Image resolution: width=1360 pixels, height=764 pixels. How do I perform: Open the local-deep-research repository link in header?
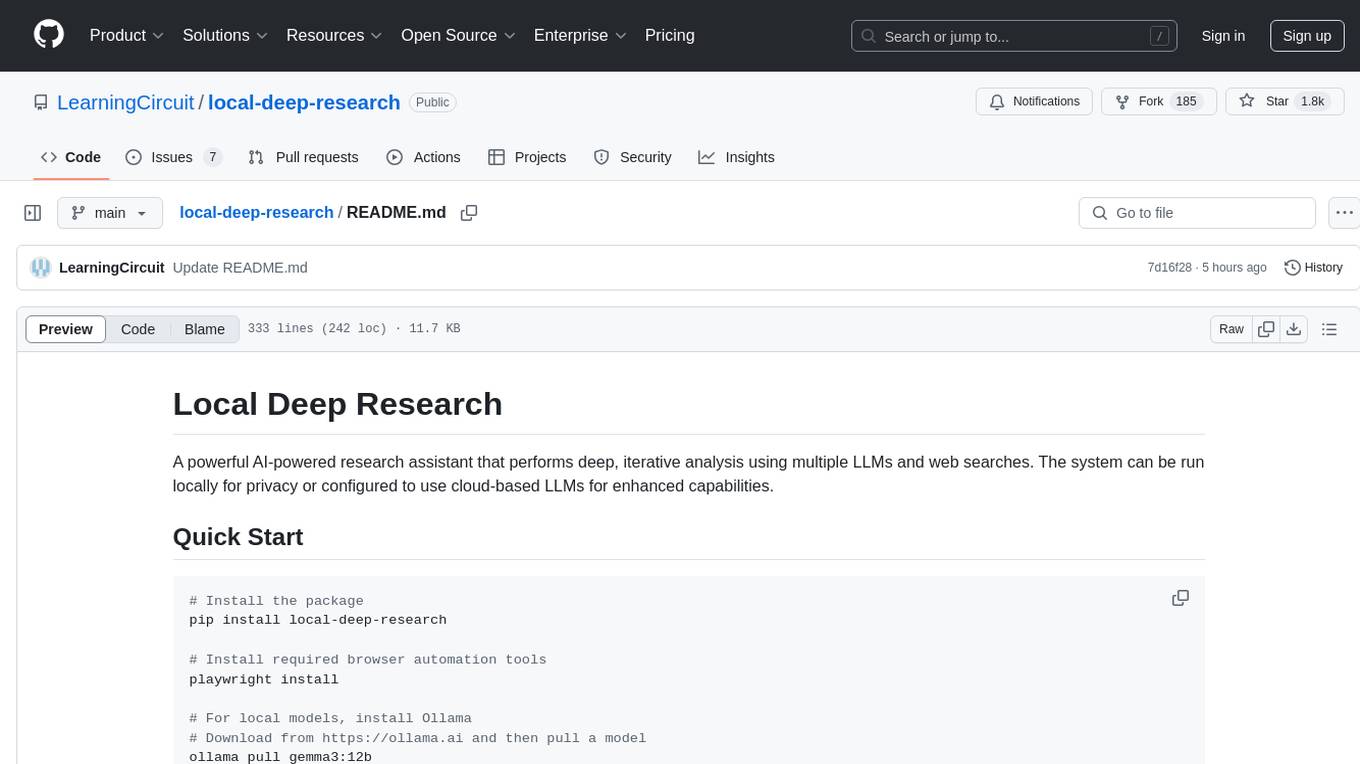304,102
